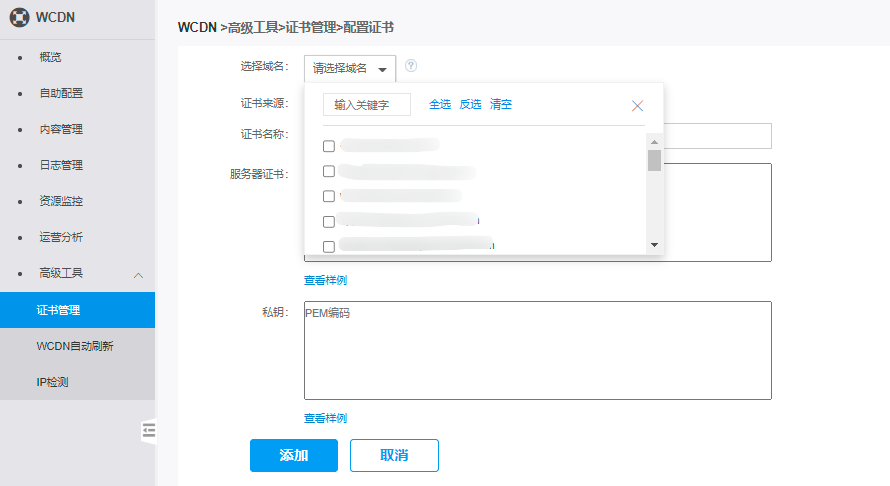Click the domain list scroll up arrow
890x486 pixels.
(654, 140)
